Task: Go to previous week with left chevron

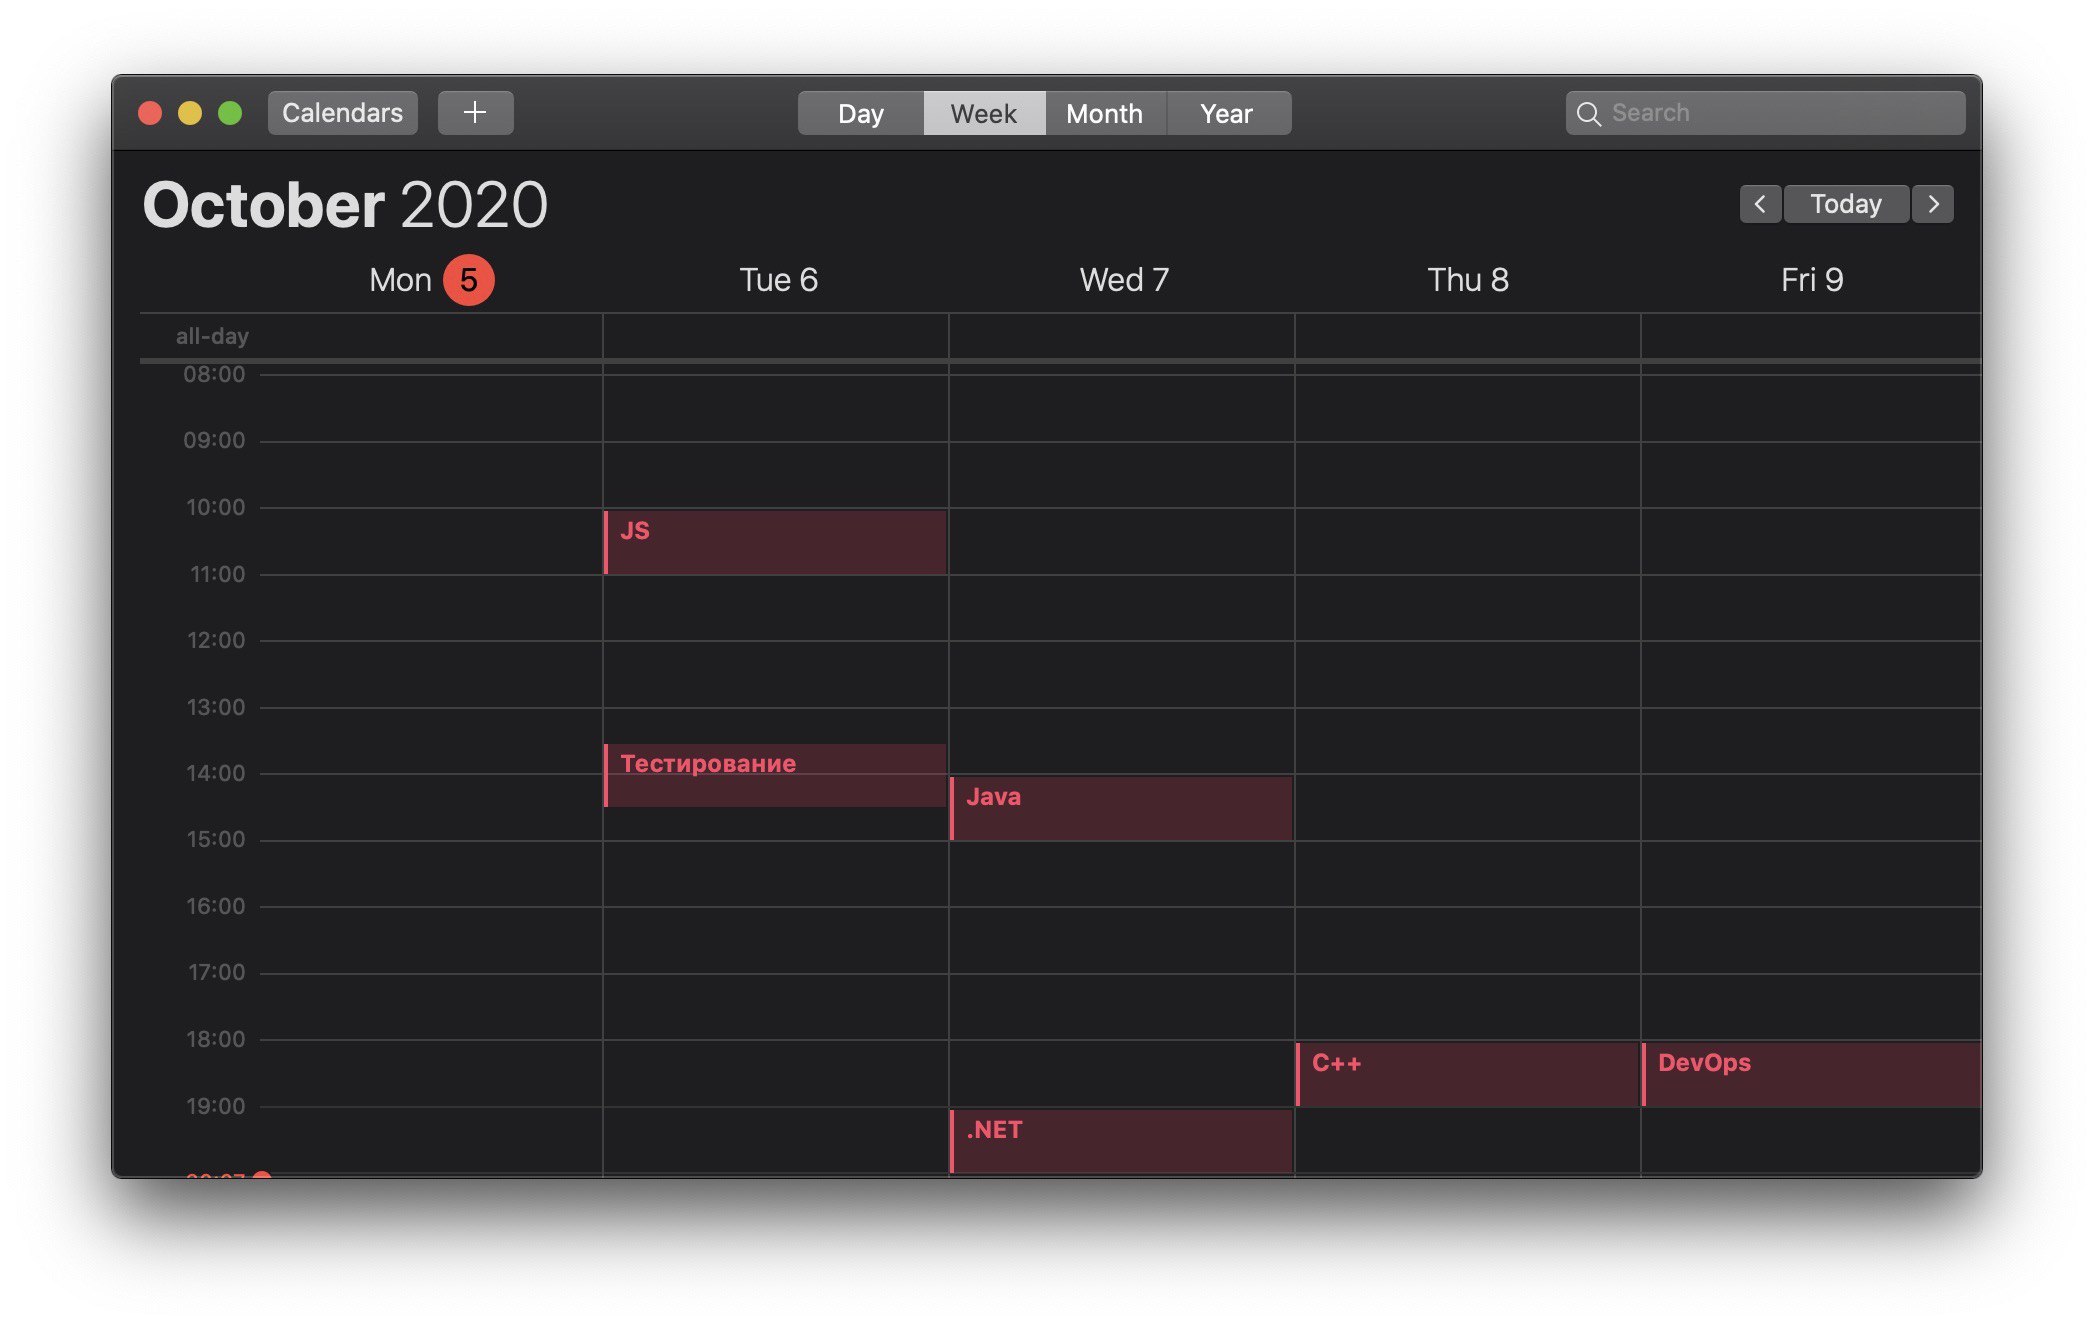Action: (x=1760, y=204)
